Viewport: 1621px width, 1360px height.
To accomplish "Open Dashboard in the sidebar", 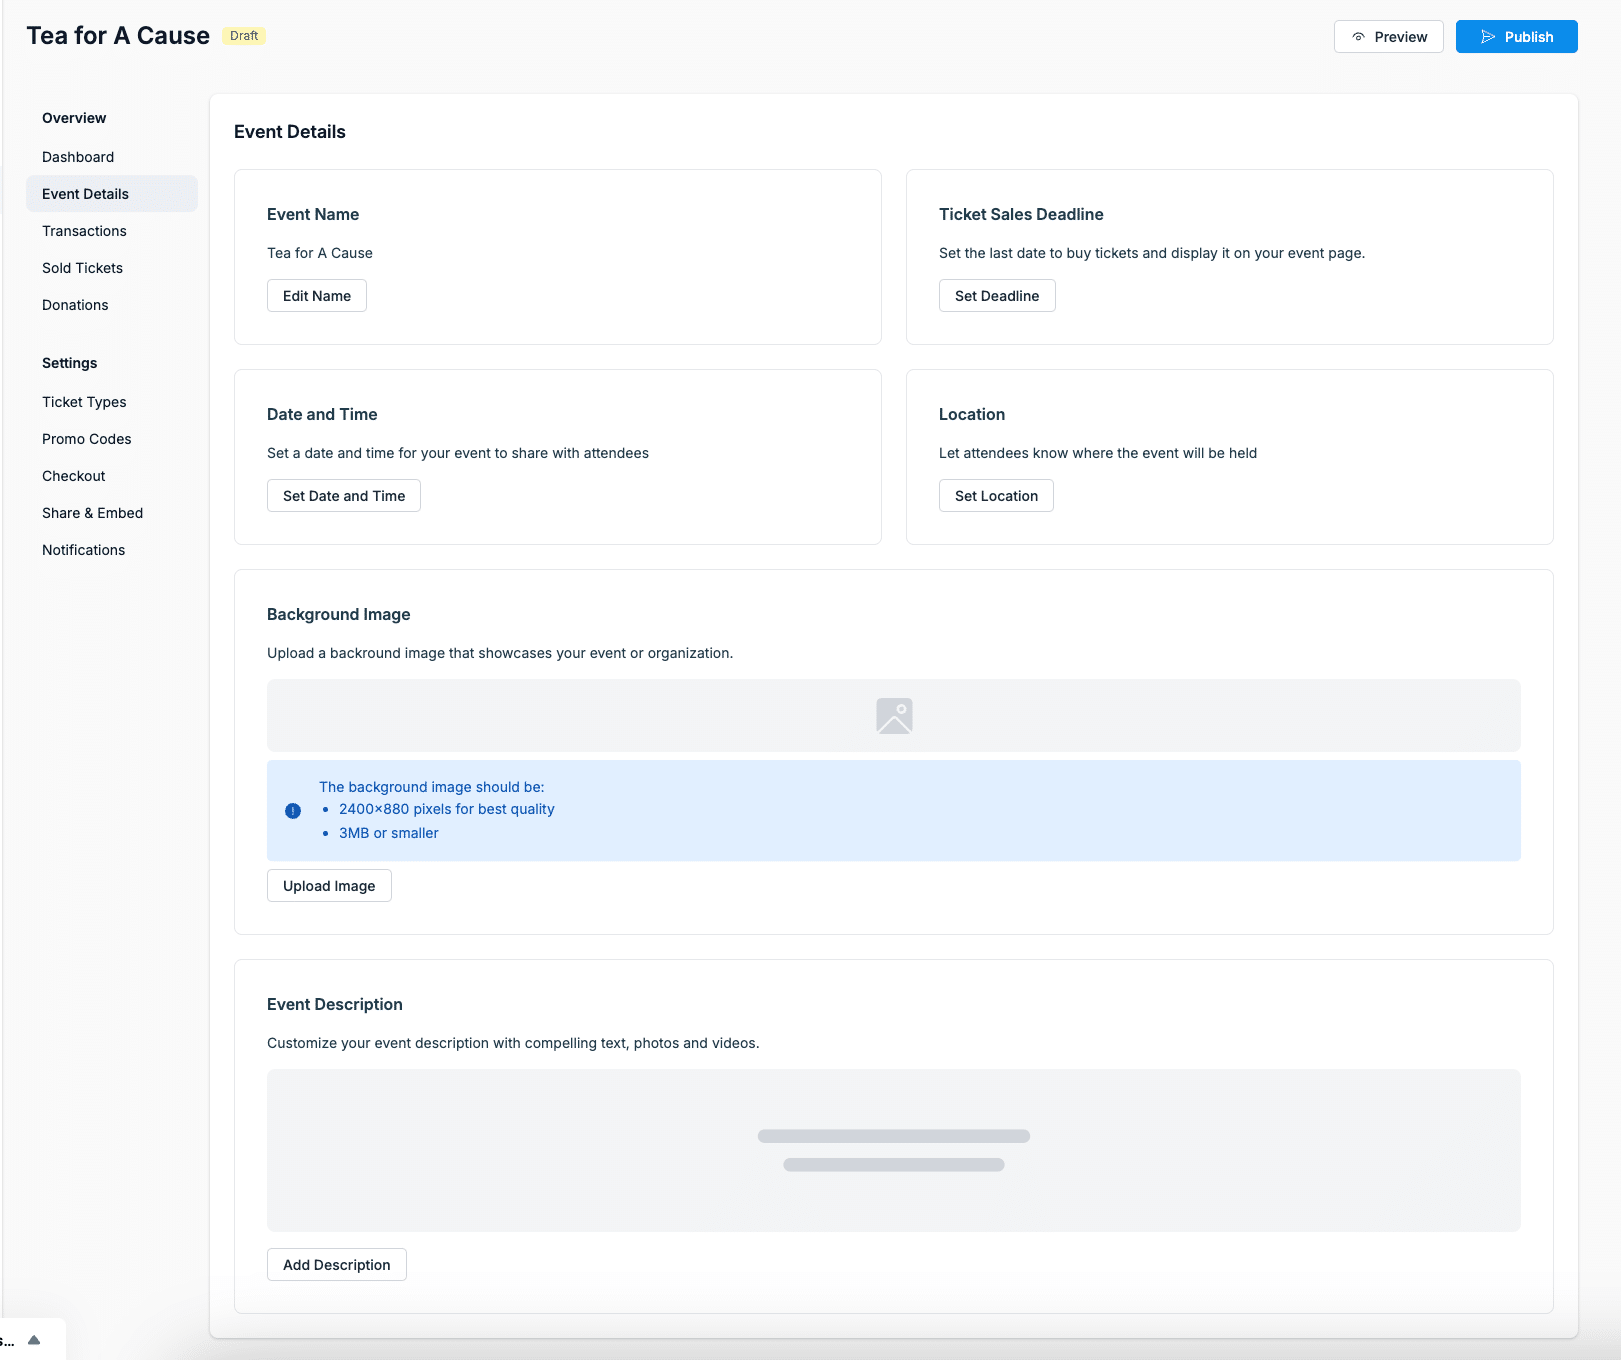I will [78, 157].
